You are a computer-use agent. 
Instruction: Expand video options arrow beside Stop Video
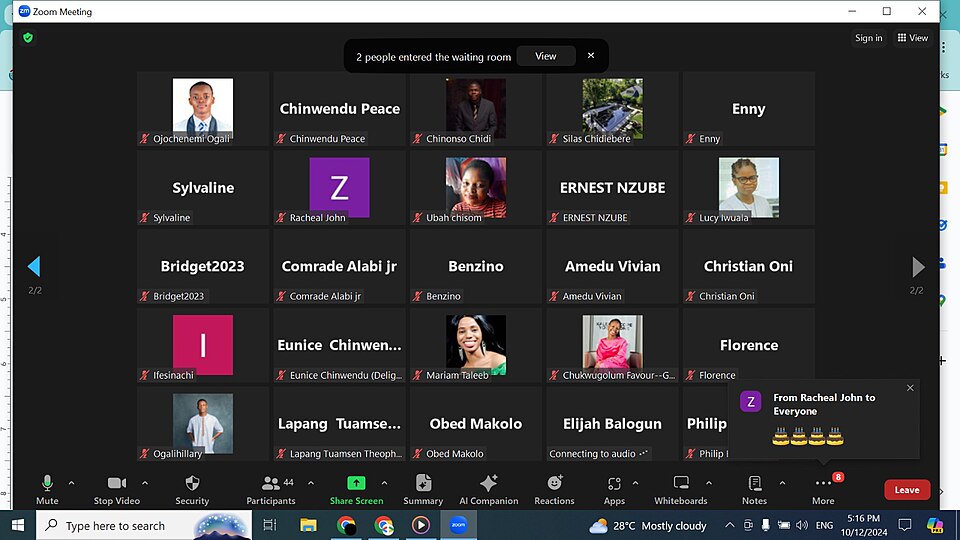[x=145, y=483]
